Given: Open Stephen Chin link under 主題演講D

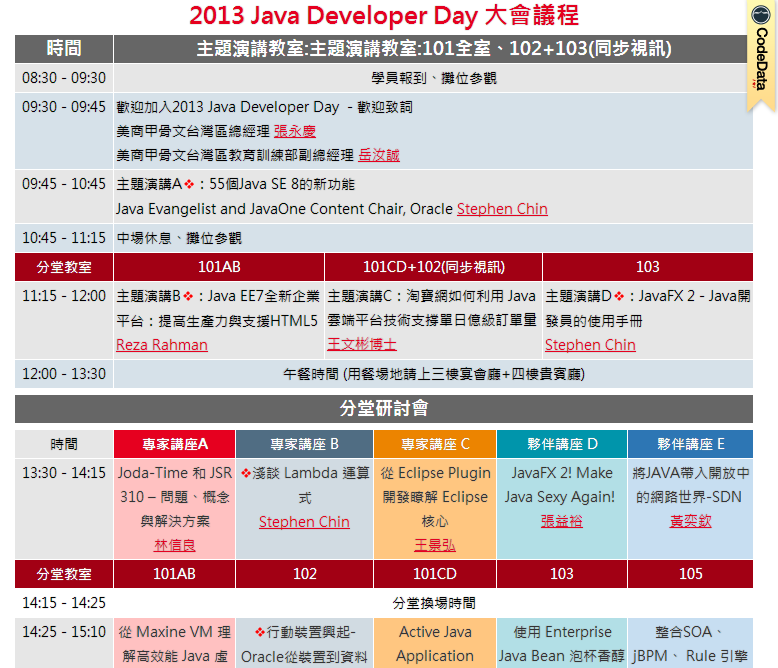Looking at the screenshot, I should click(590, 345).
